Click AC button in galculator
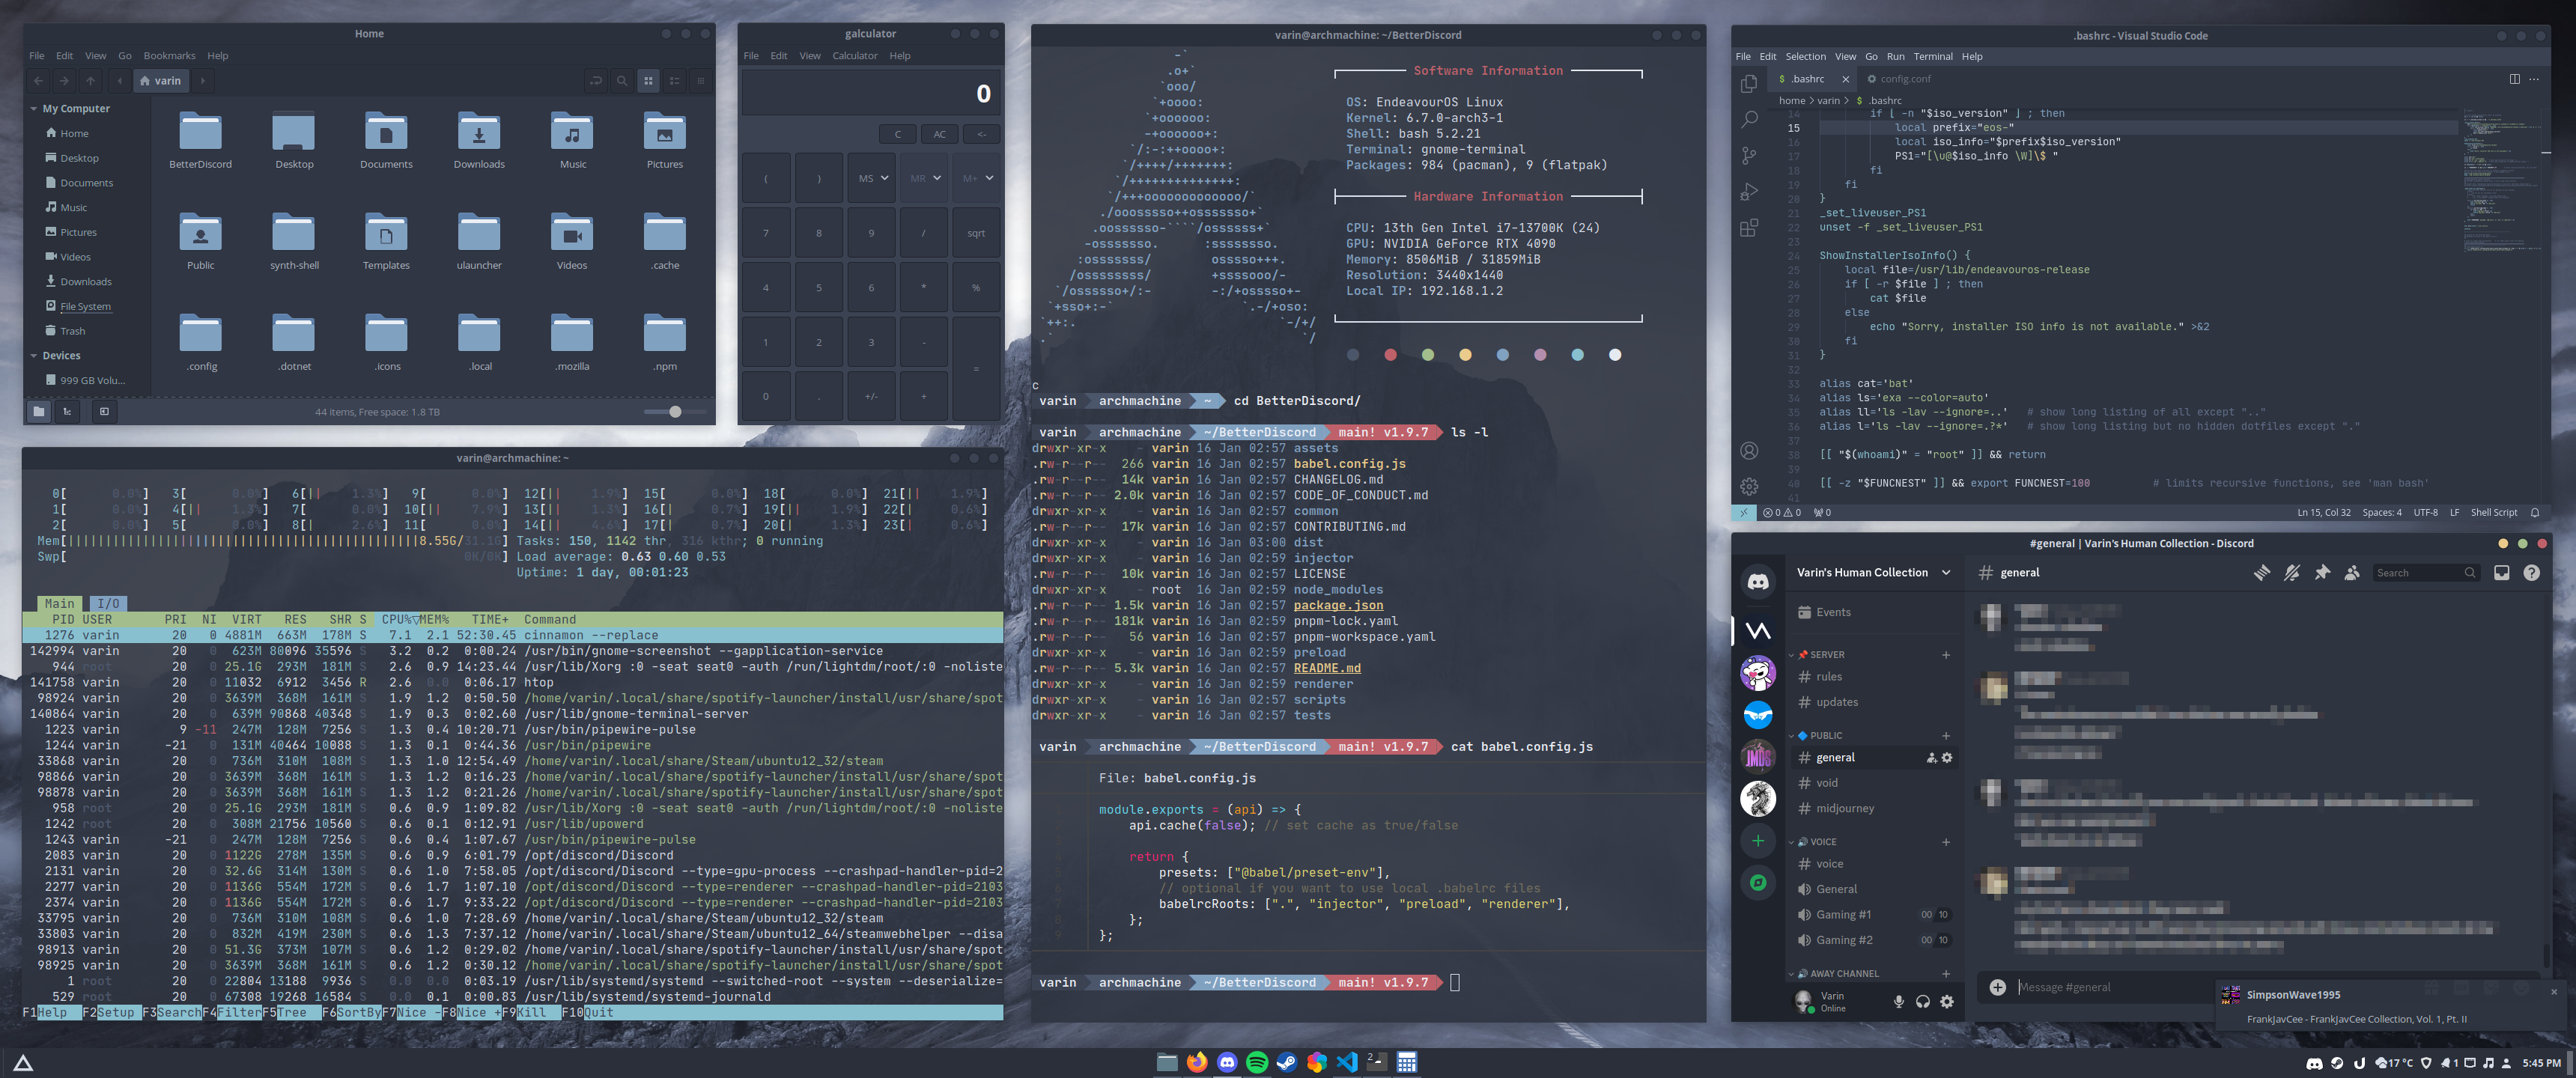This screenshot has width=2576, height=1078. [939, 134]
